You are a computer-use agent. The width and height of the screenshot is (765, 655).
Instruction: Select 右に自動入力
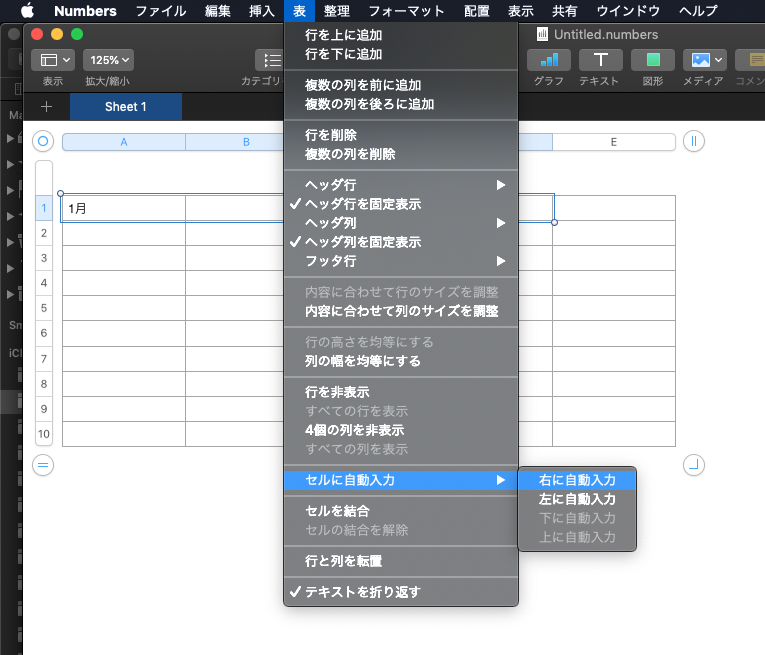[577, 480]
